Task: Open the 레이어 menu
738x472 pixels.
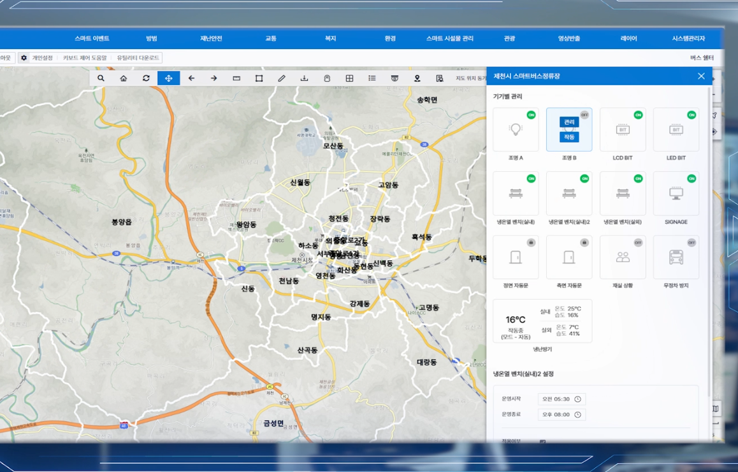Action: point(629,39)
